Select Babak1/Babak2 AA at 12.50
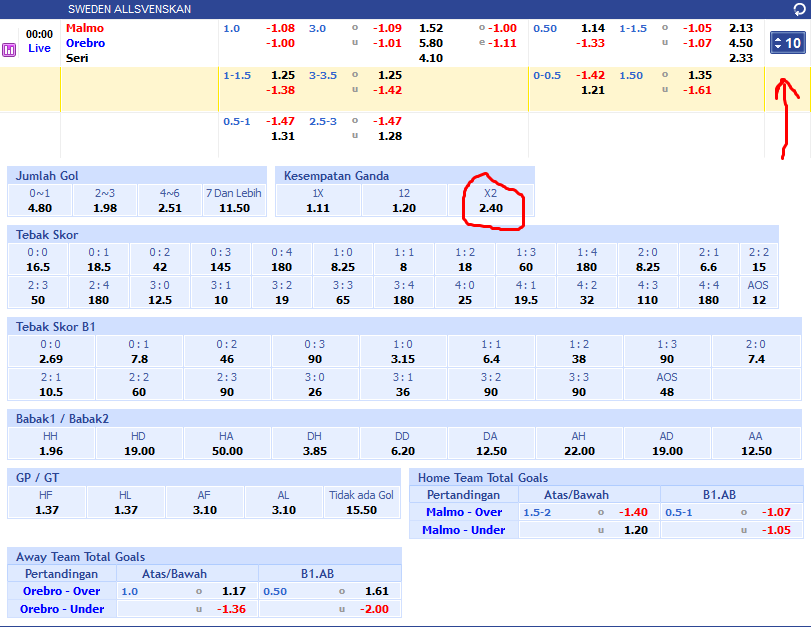811x627 pixels. click(756, 451)
